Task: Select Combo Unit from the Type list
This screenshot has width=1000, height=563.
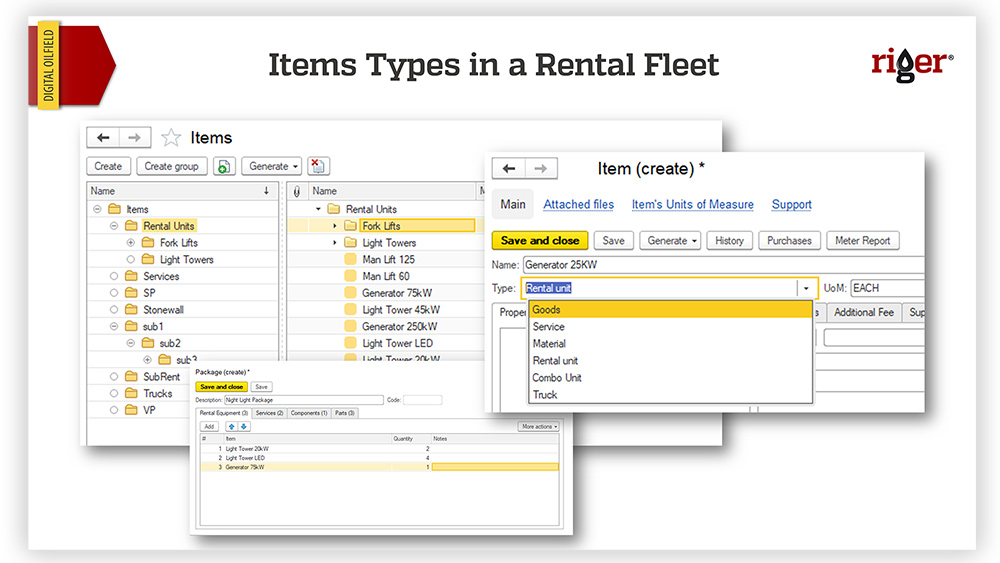Action: 557,378
